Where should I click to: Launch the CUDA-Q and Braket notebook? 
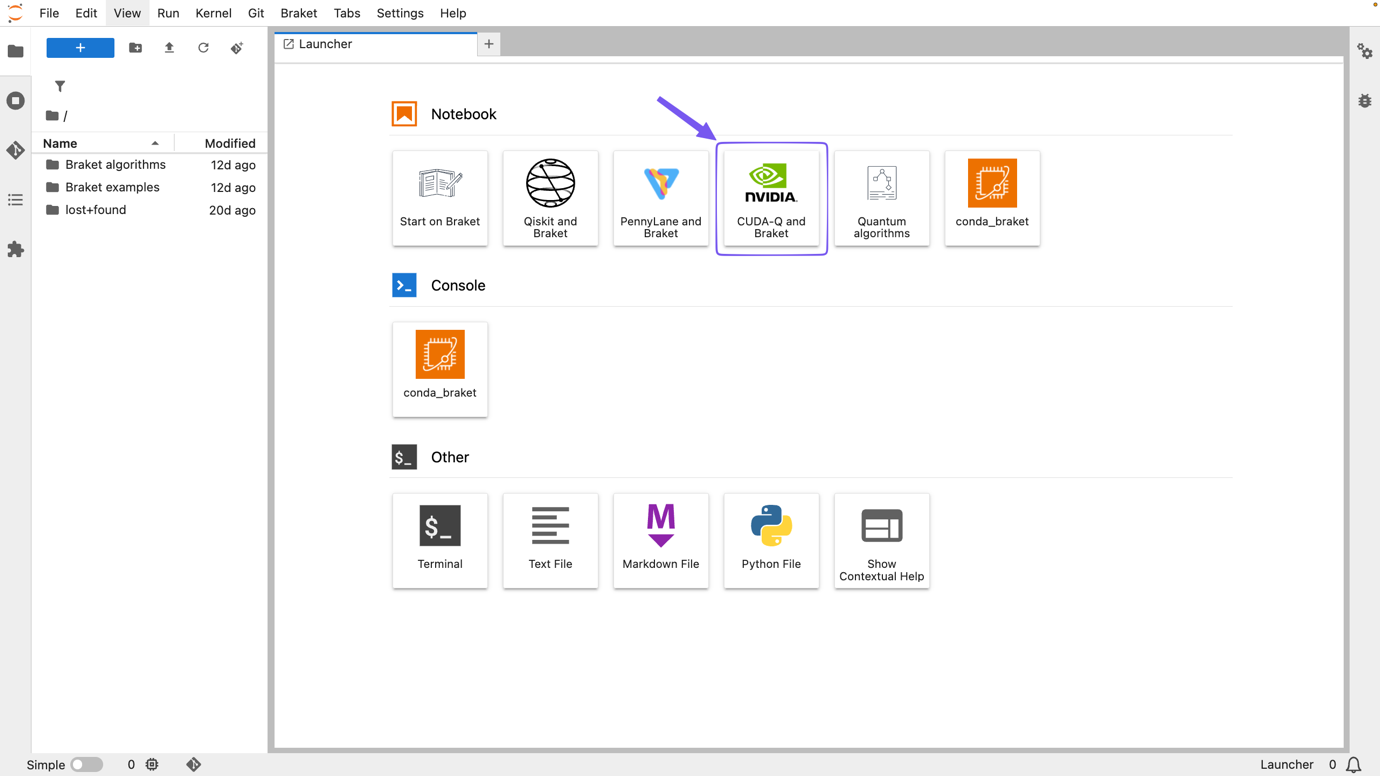click(x=771, y=198)
